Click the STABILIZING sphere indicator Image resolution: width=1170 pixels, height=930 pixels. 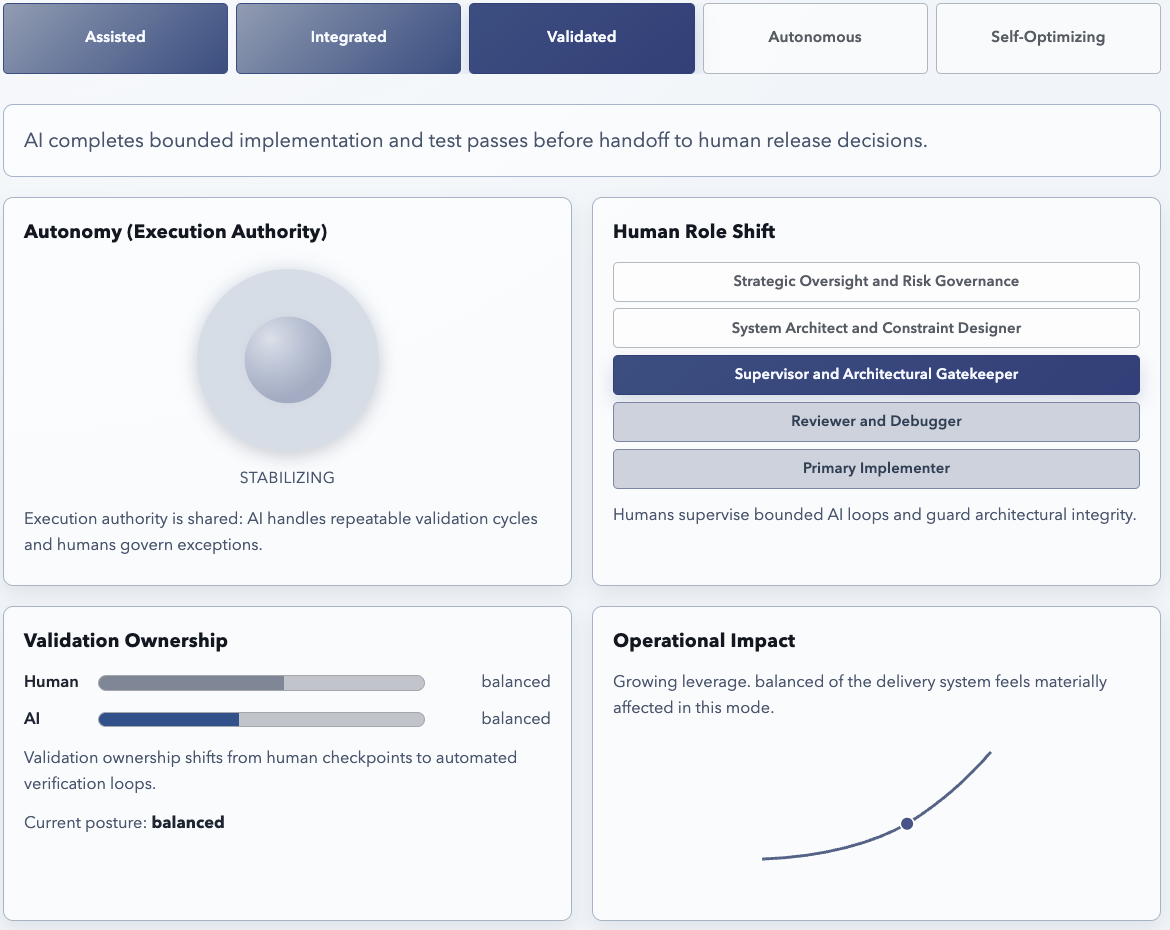288,360
